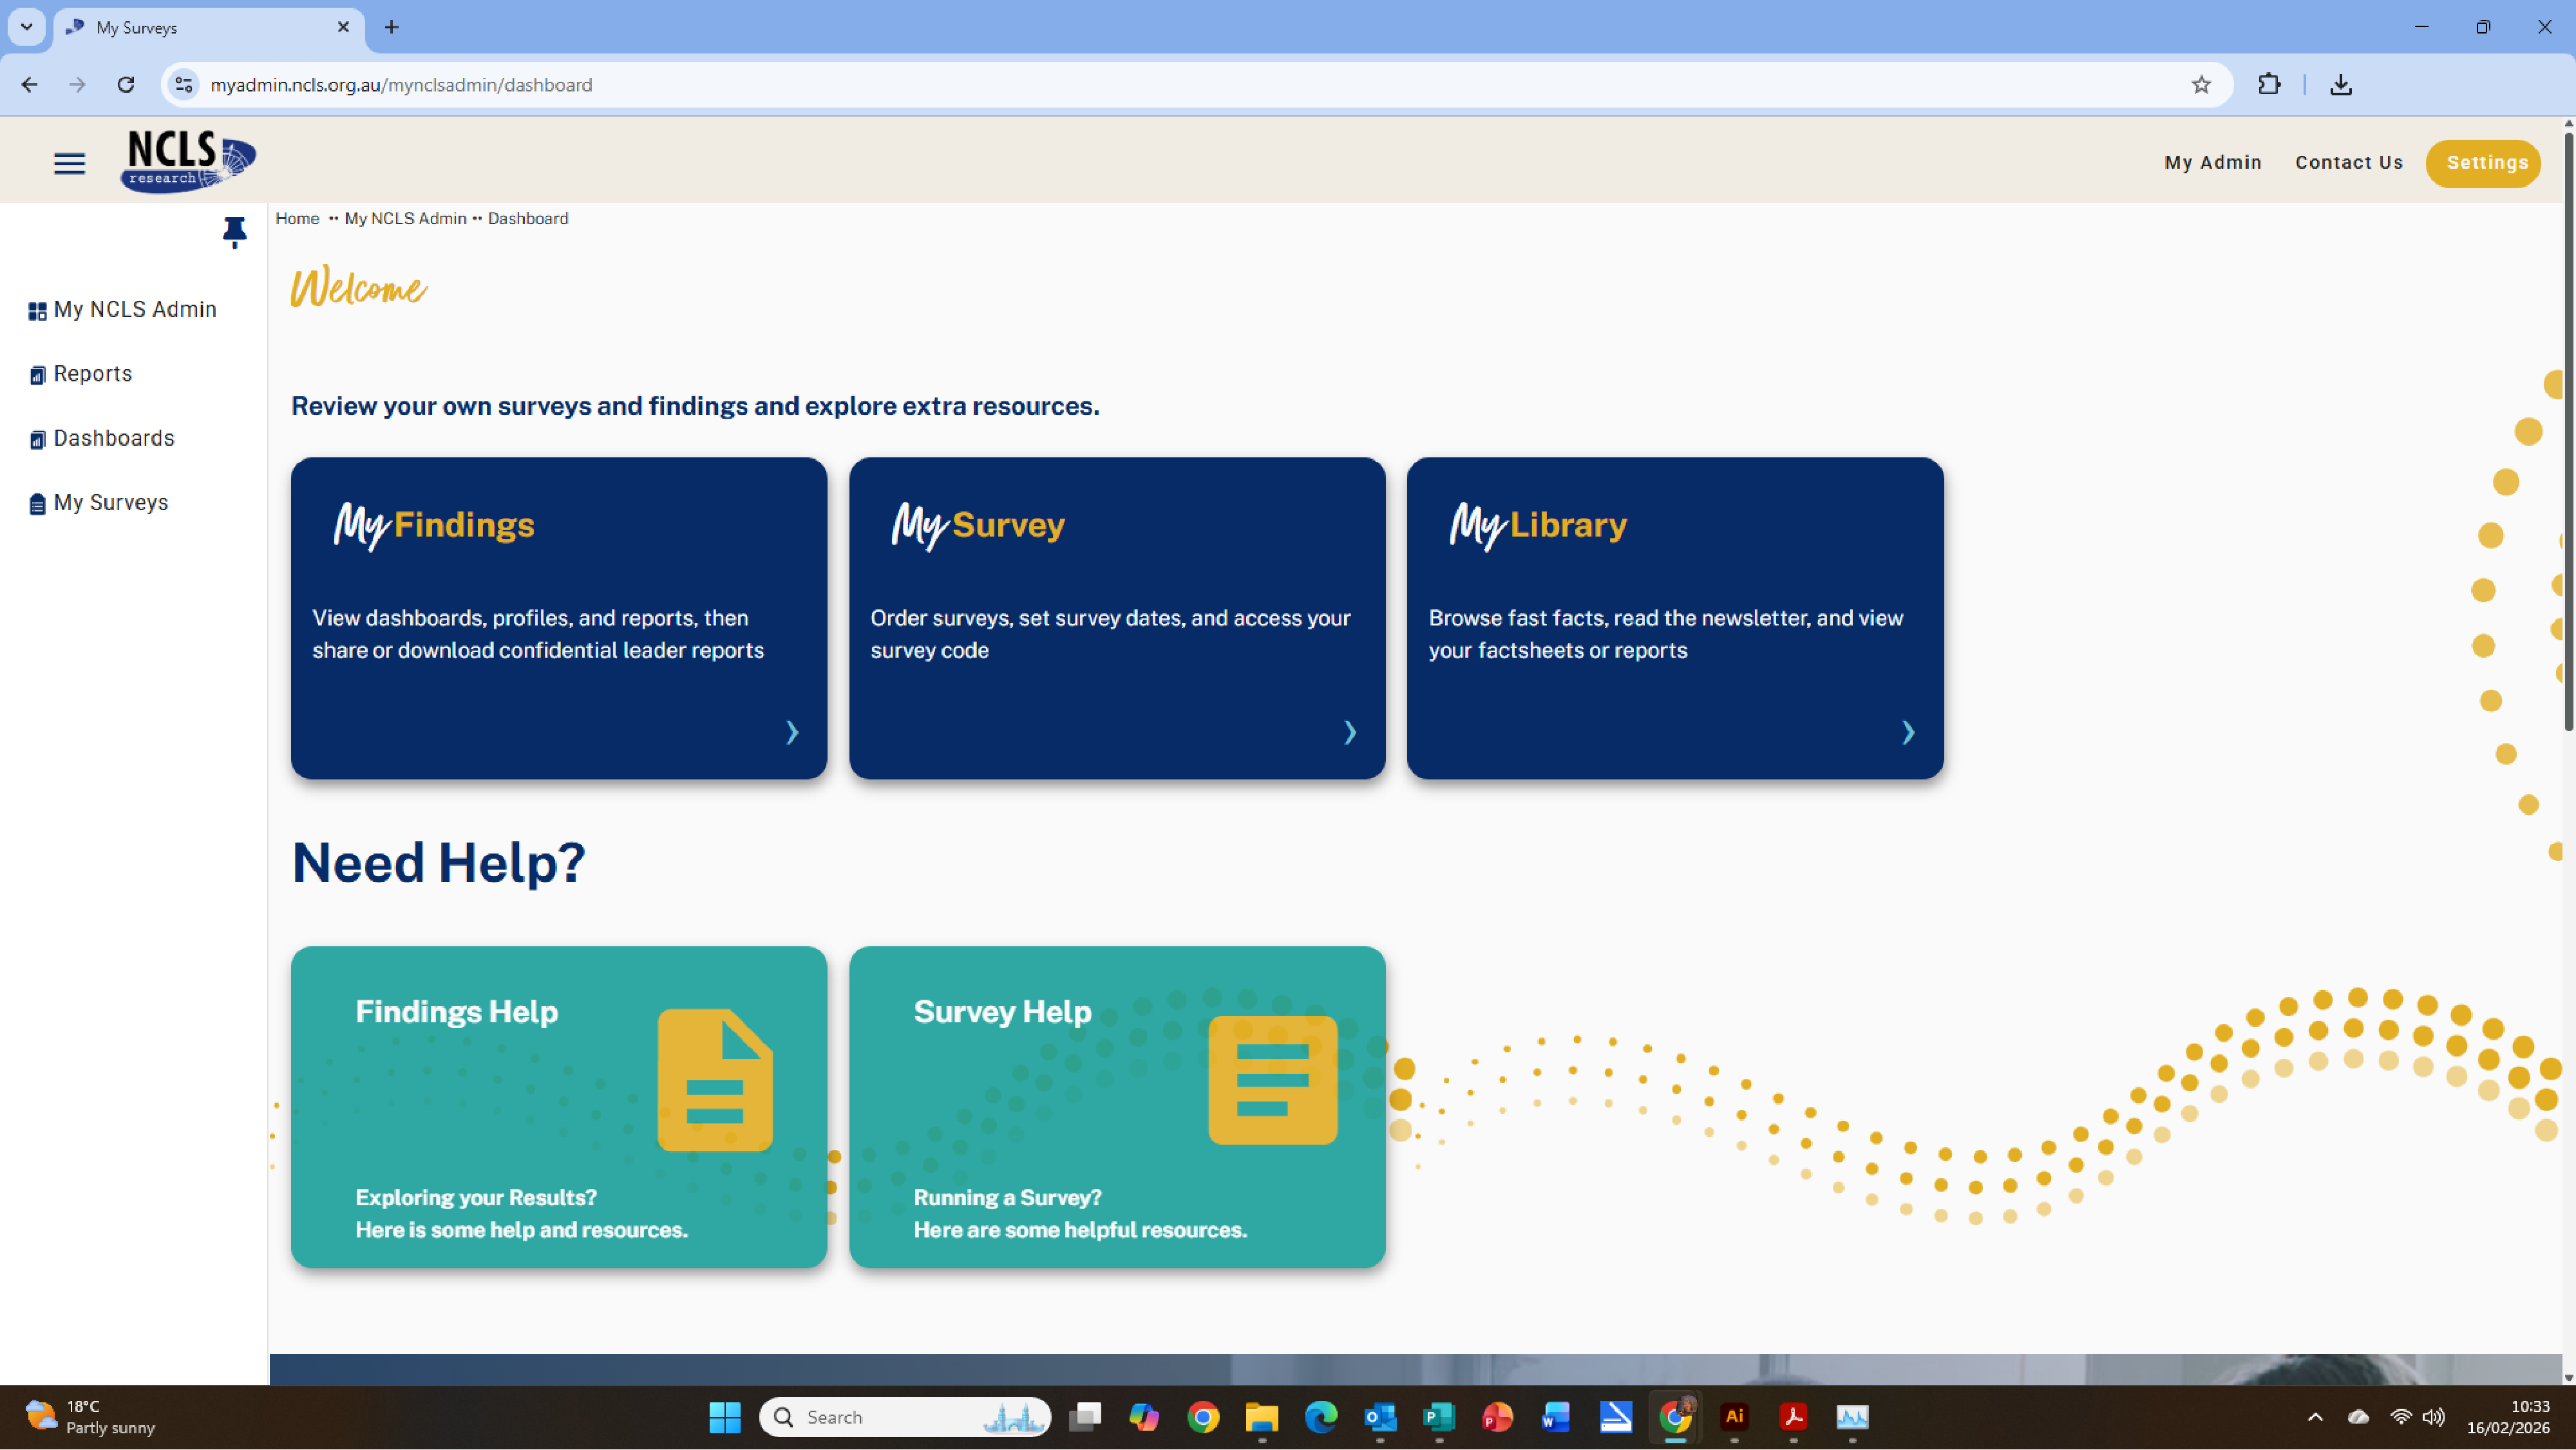Open the Survey Help card icon
The height and width of the screenshot is (1450, 2576).
pyautogui.click(x=1272, y=1080)
